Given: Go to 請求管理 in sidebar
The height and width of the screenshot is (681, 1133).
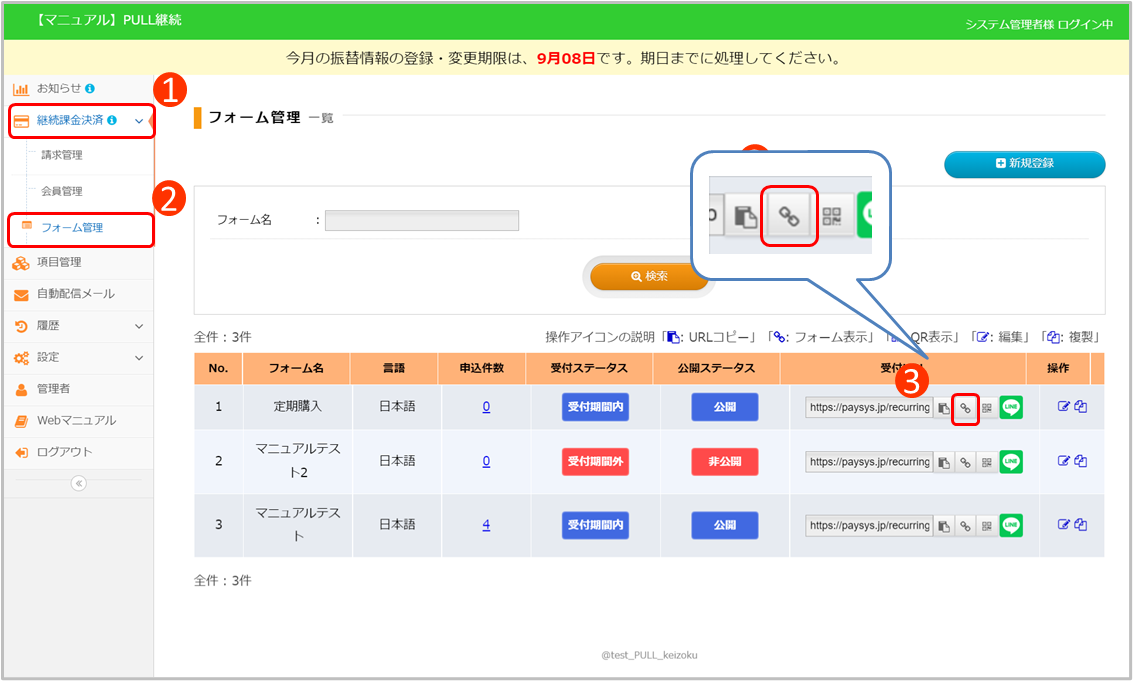Looking at the screenshot, I should pyautogui.click(x=62, y=155).
